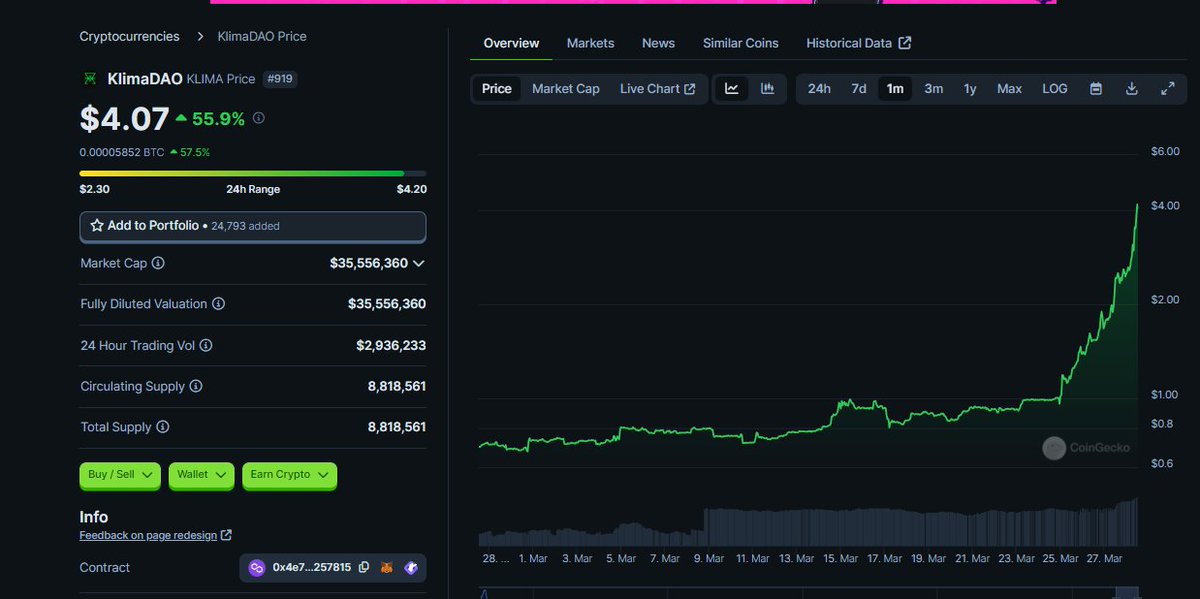Toggle LOG scale on the chart
The image size is (1200, 599).
[x=1055, y=88]
